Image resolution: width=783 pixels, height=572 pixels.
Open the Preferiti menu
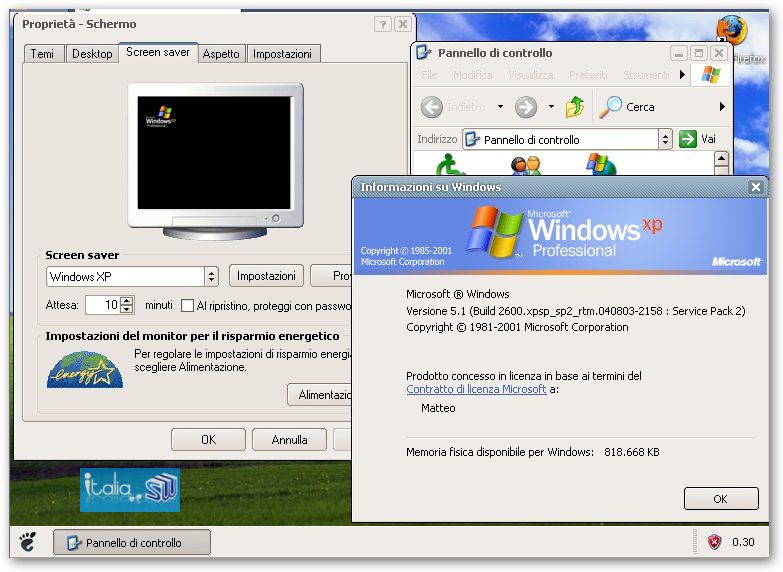click(x=588, y=75)
